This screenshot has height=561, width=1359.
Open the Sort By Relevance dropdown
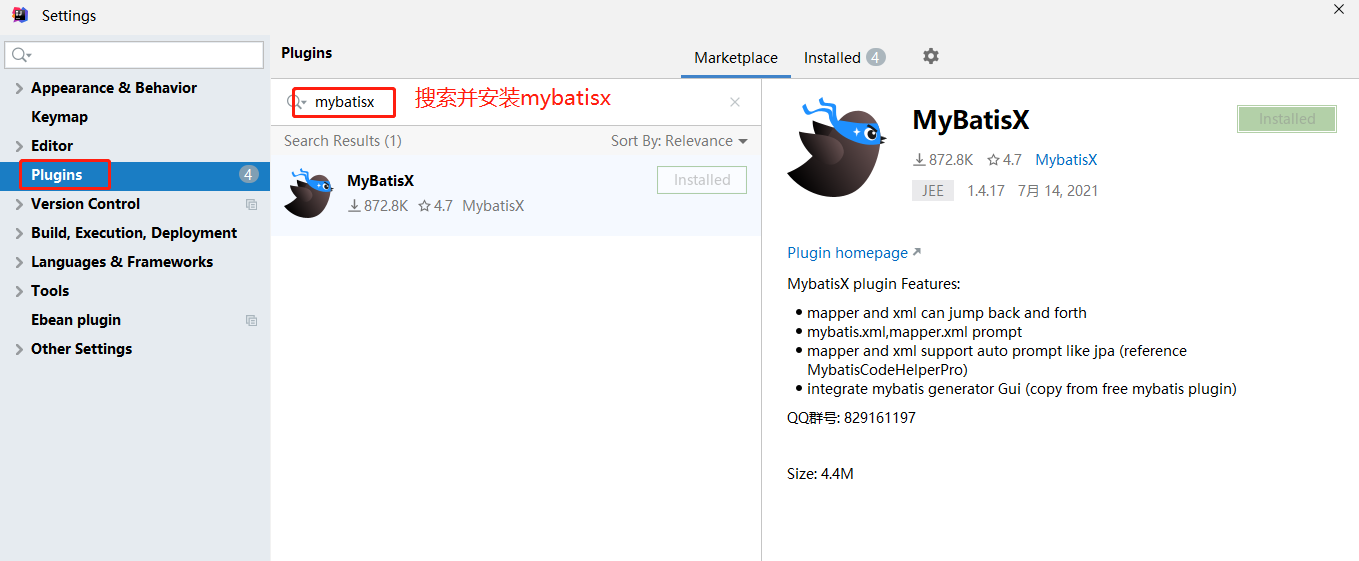pyautogui.click(x=679, y=141)
